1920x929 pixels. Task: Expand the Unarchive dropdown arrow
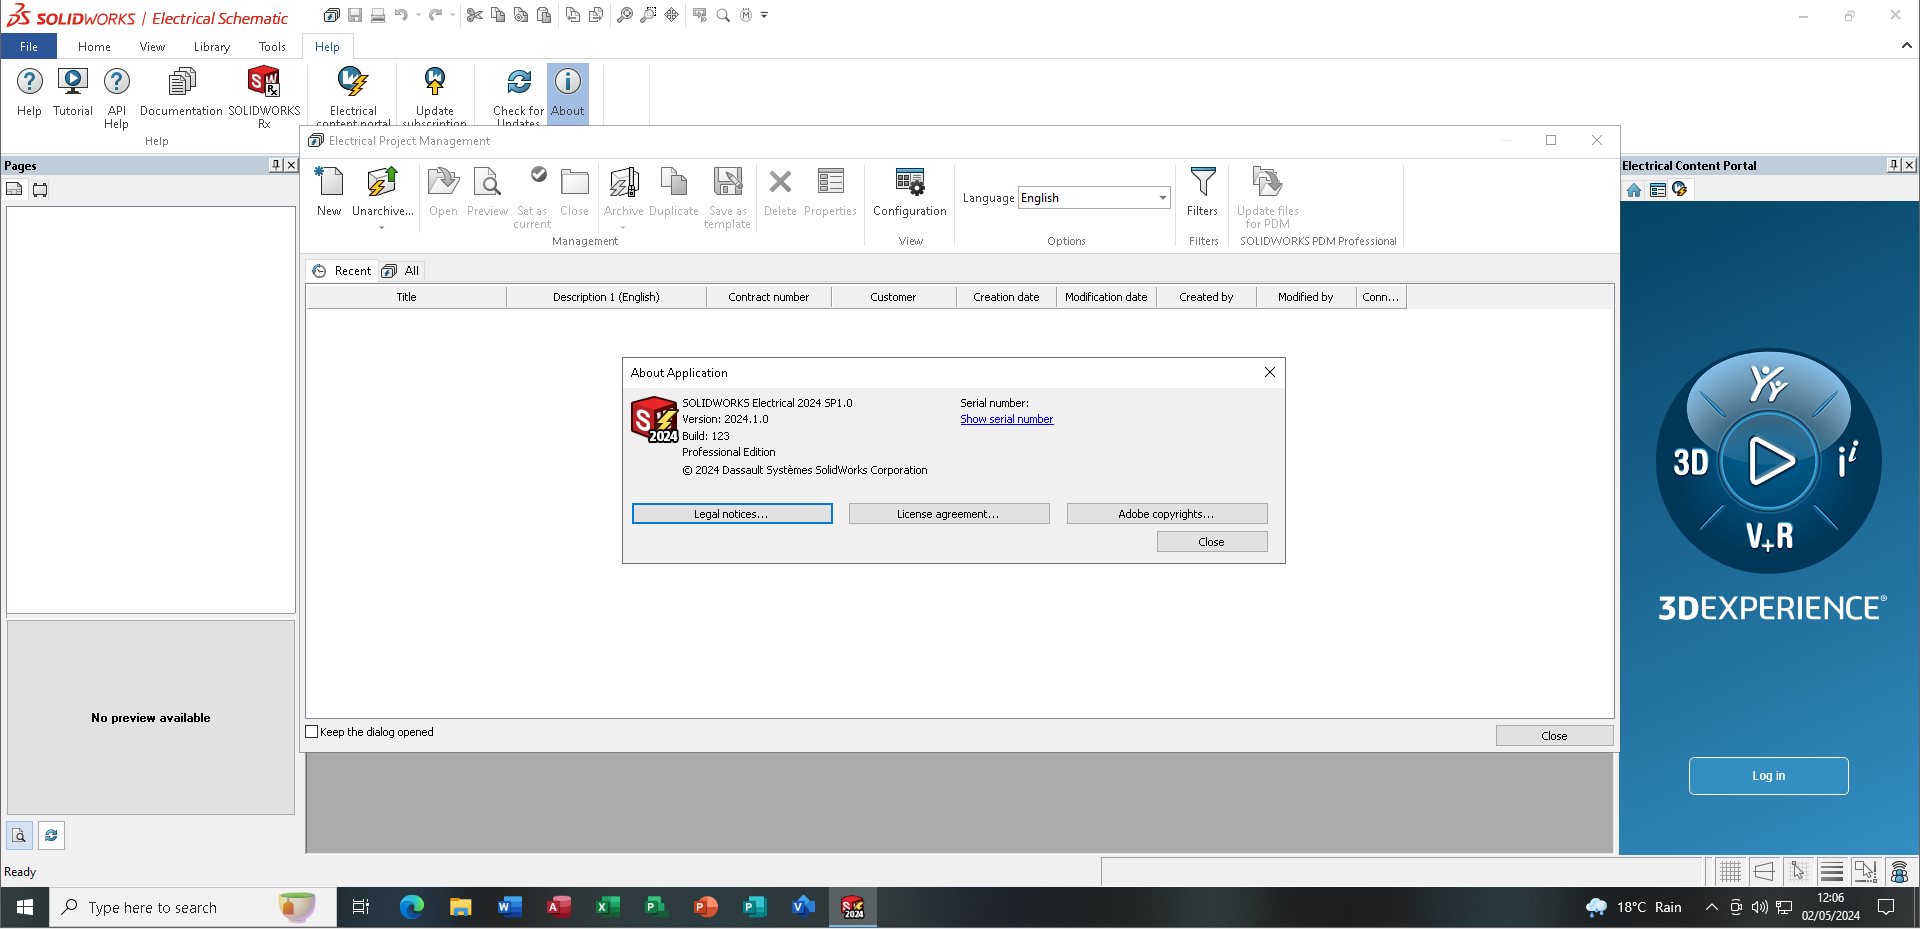[381, 228]
